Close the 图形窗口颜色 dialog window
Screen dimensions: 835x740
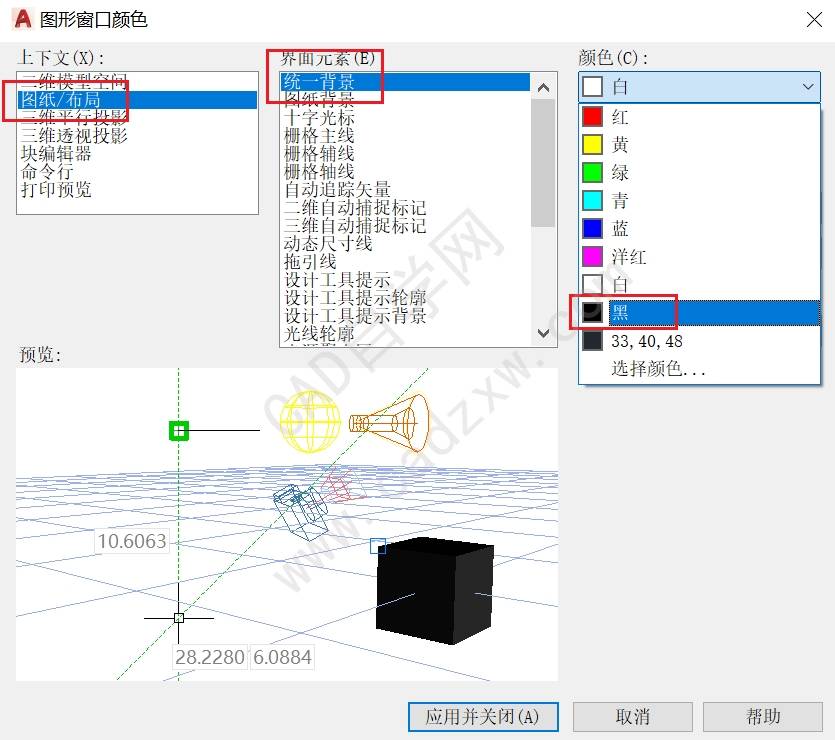[x=810, y=20]
